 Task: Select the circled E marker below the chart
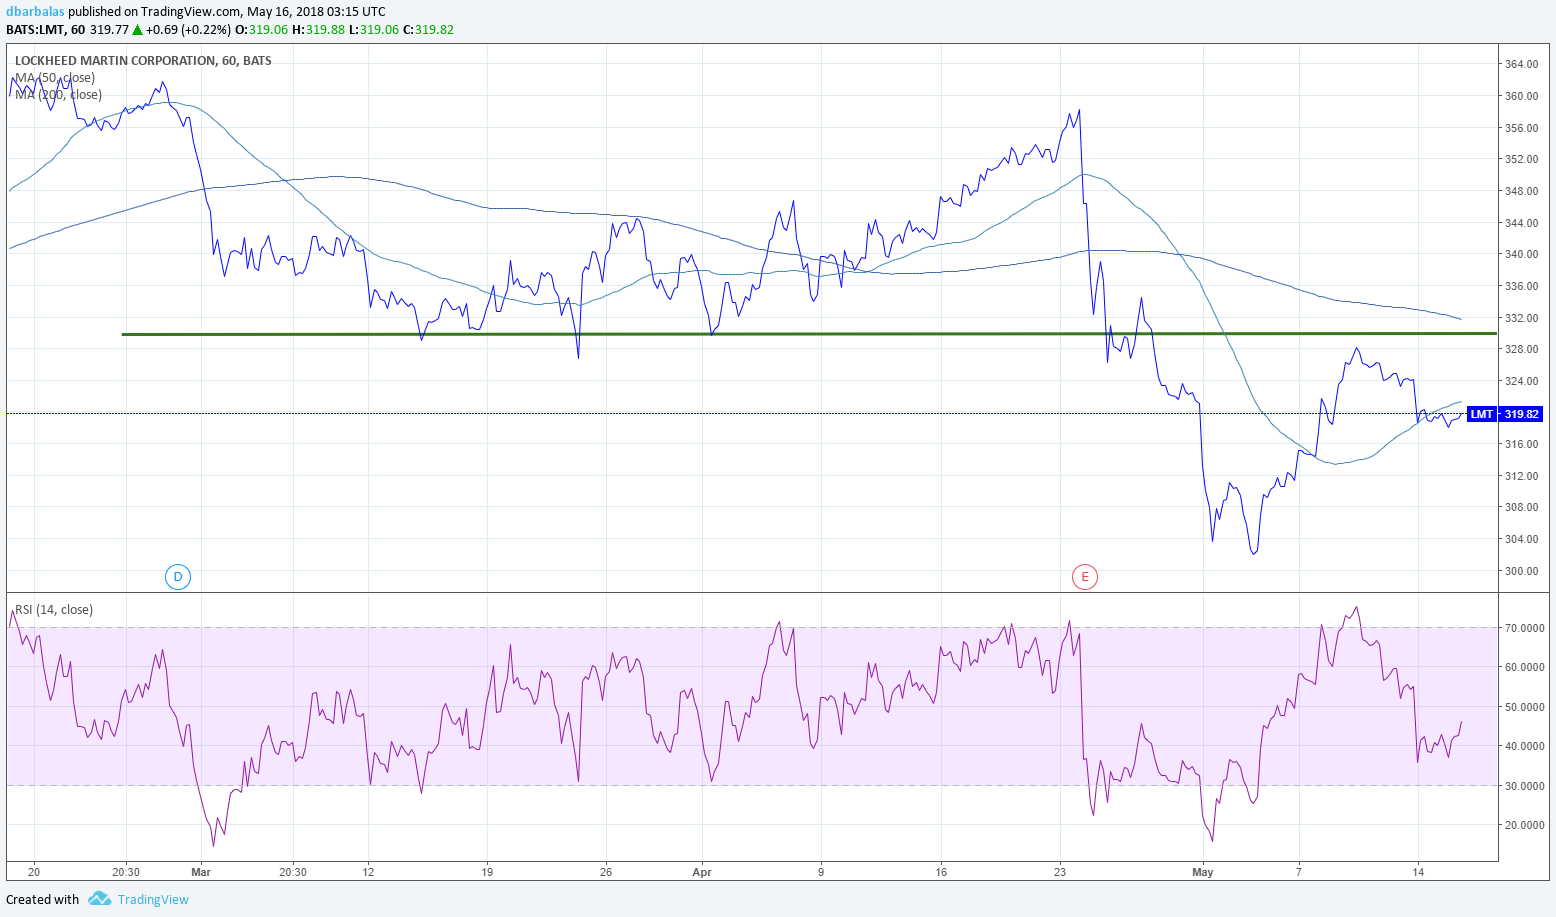pyautogui.click(x=1085, y=576)
